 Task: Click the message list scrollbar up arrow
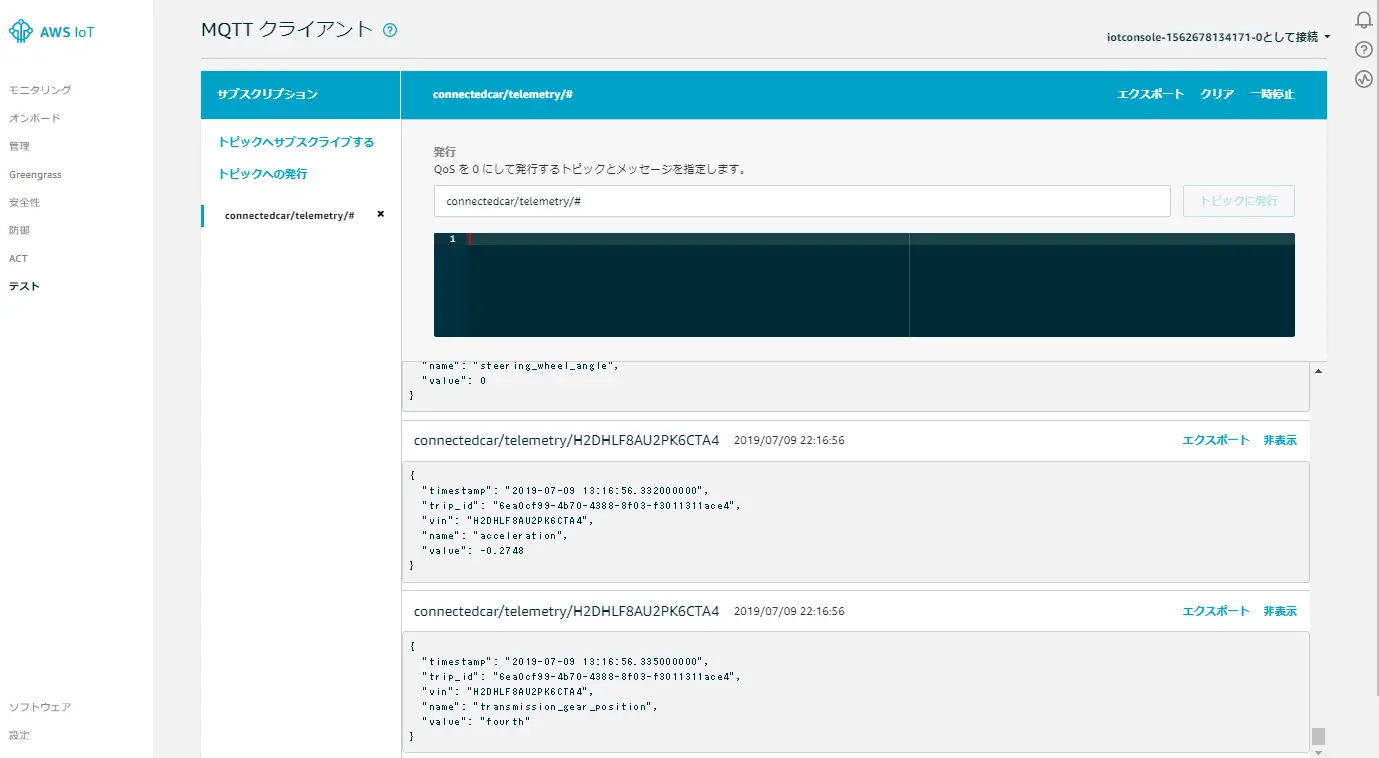coord(1318,371)
